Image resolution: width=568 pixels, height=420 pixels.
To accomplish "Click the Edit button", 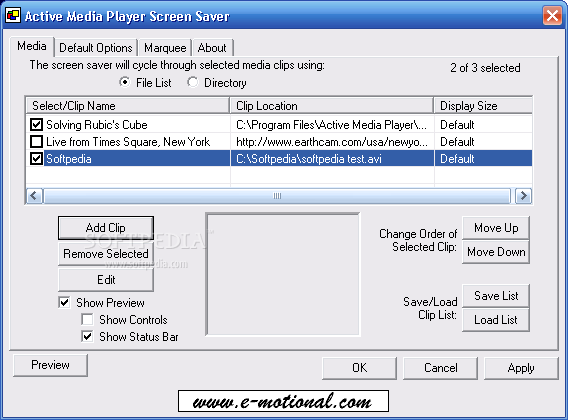I will [x=106, y=280].
